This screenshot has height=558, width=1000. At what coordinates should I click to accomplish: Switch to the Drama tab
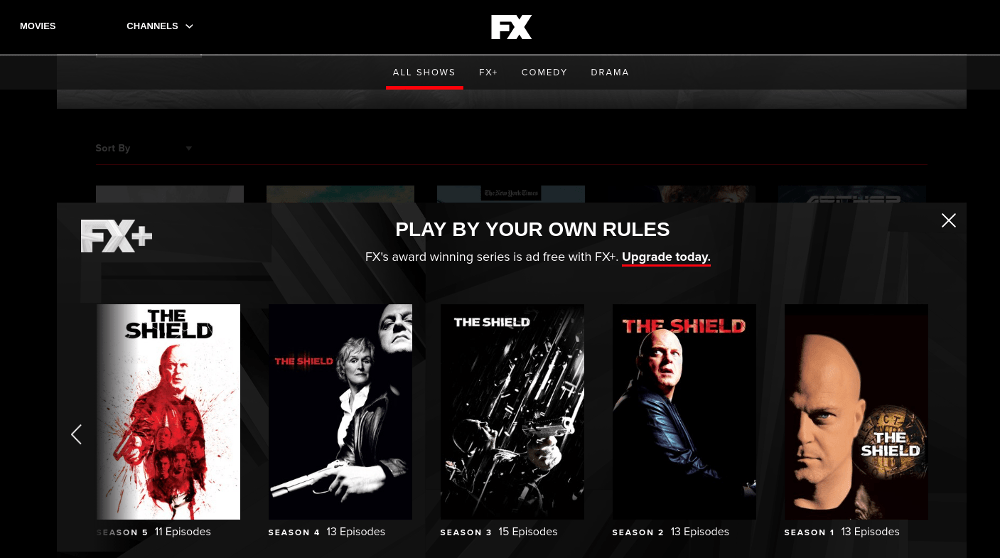point(610,72)
